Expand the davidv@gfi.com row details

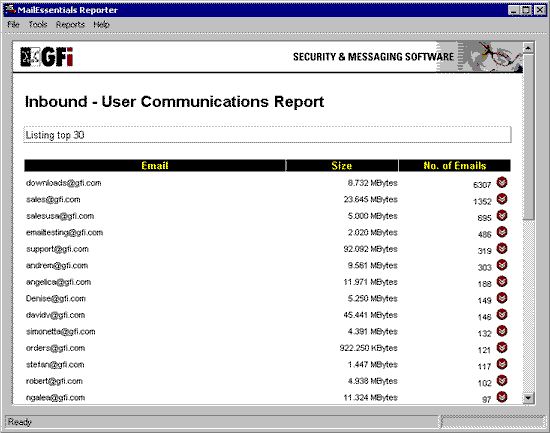(502, 314)
